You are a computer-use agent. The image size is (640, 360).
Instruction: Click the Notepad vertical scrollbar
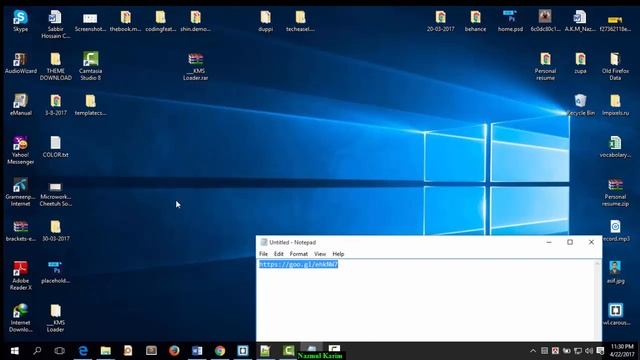pos(598,301)
